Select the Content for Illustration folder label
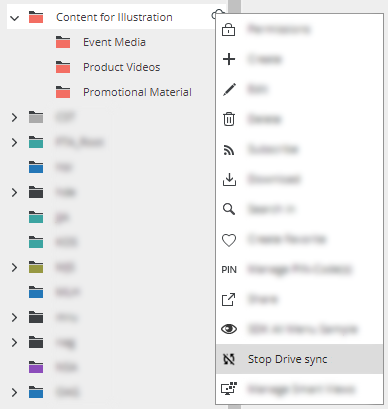Screen dimensions: 388x409 [x=114, y=17]
